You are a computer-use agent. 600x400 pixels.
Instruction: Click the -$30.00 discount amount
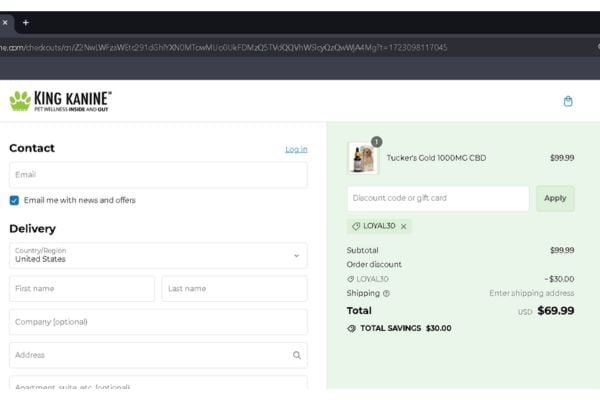tap(559, 279)
